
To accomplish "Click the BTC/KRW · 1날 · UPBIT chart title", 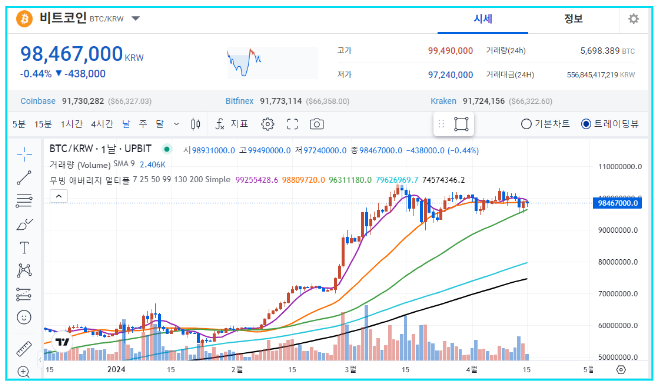I will pyautogui.click(x=100, y=149).
